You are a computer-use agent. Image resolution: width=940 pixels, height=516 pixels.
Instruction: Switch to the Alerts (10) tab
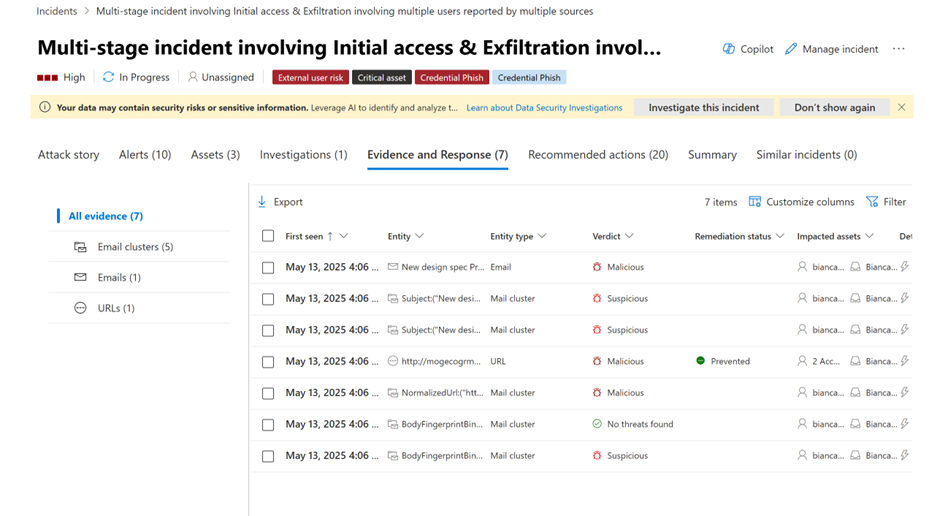tap(145, 155)
